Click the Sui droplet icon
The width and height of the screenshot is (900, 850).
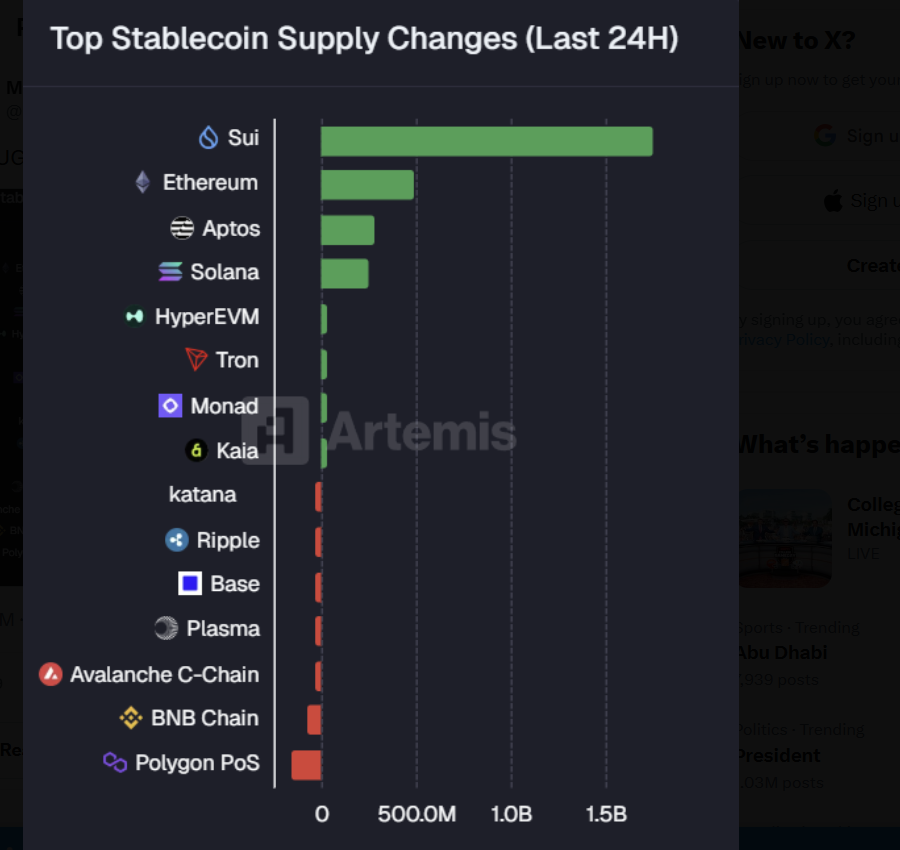tap(208, 138)
